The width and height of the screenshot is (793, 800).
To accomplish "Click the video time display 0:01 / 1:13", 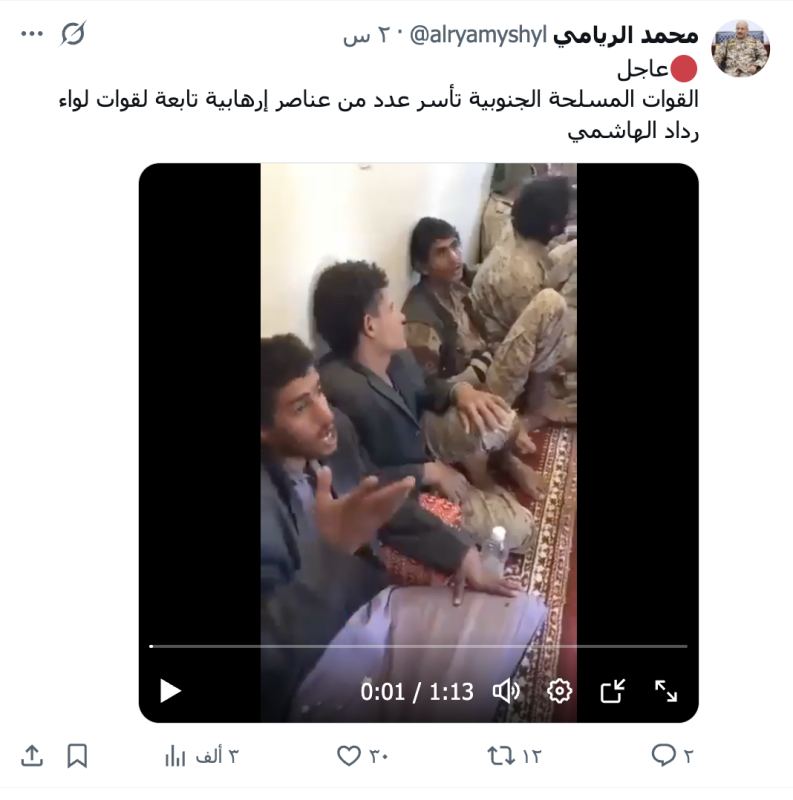I will tap(417, 692).
